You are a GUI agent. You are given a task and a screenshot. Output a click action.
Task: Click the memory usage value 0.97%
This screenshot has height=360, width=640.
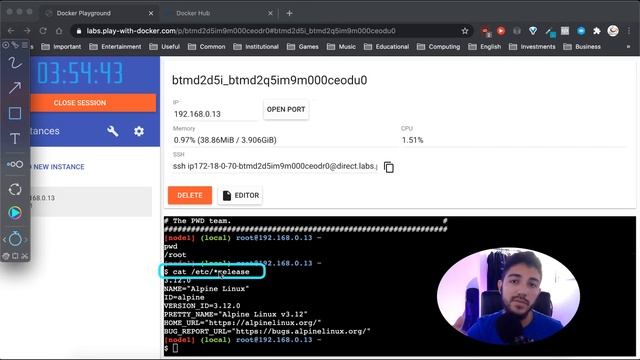(x=225, y=140)
